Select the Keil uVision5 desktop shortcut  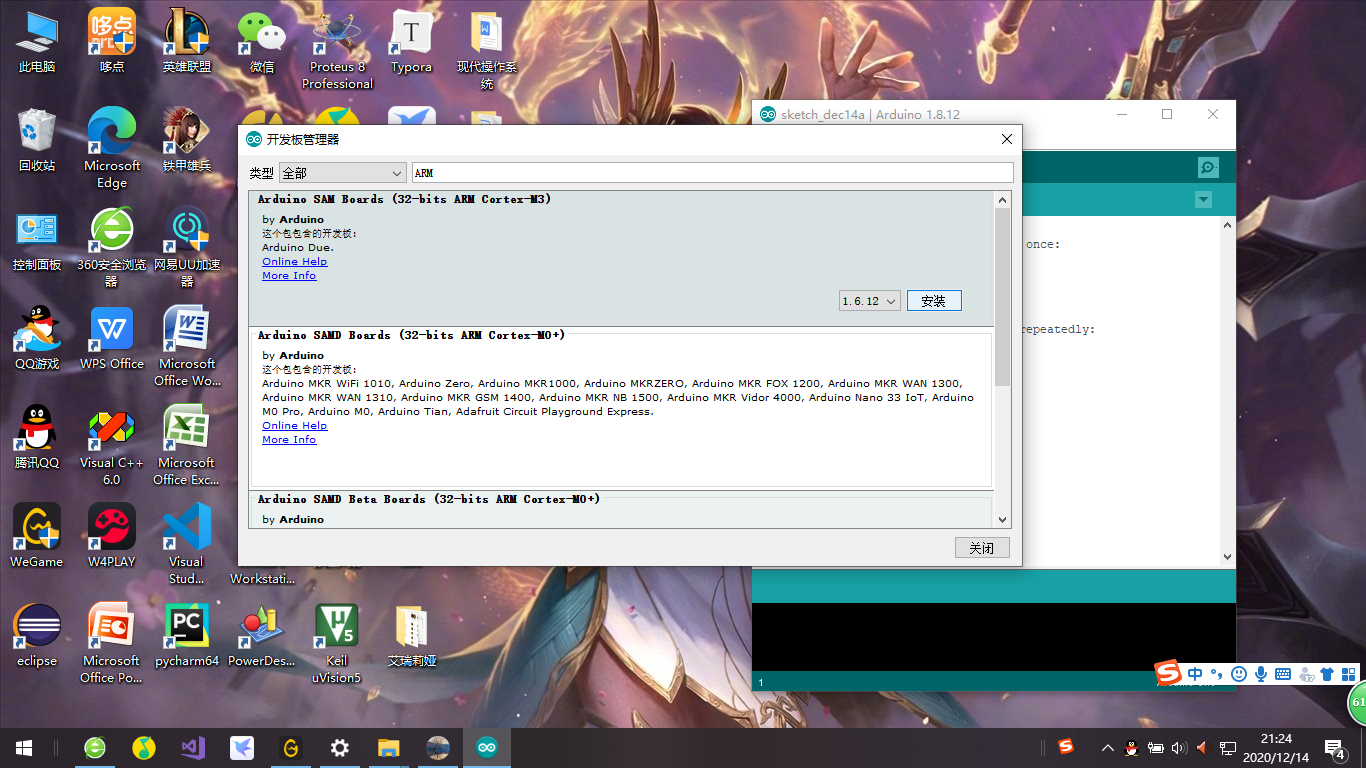pos(337,644)
